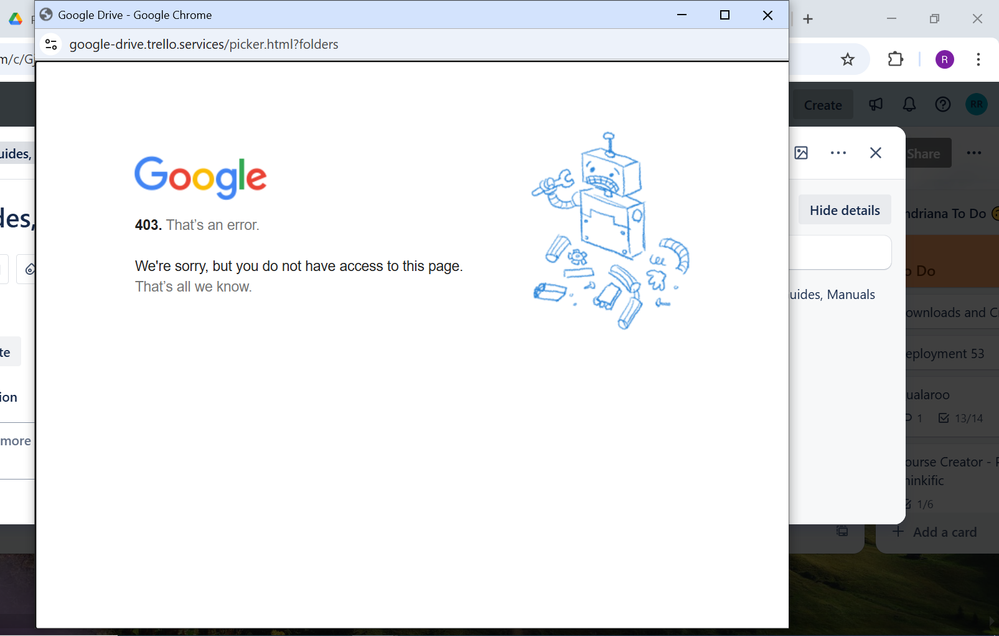Click the popup URL google-drive.trello.services address

(203, 44)
